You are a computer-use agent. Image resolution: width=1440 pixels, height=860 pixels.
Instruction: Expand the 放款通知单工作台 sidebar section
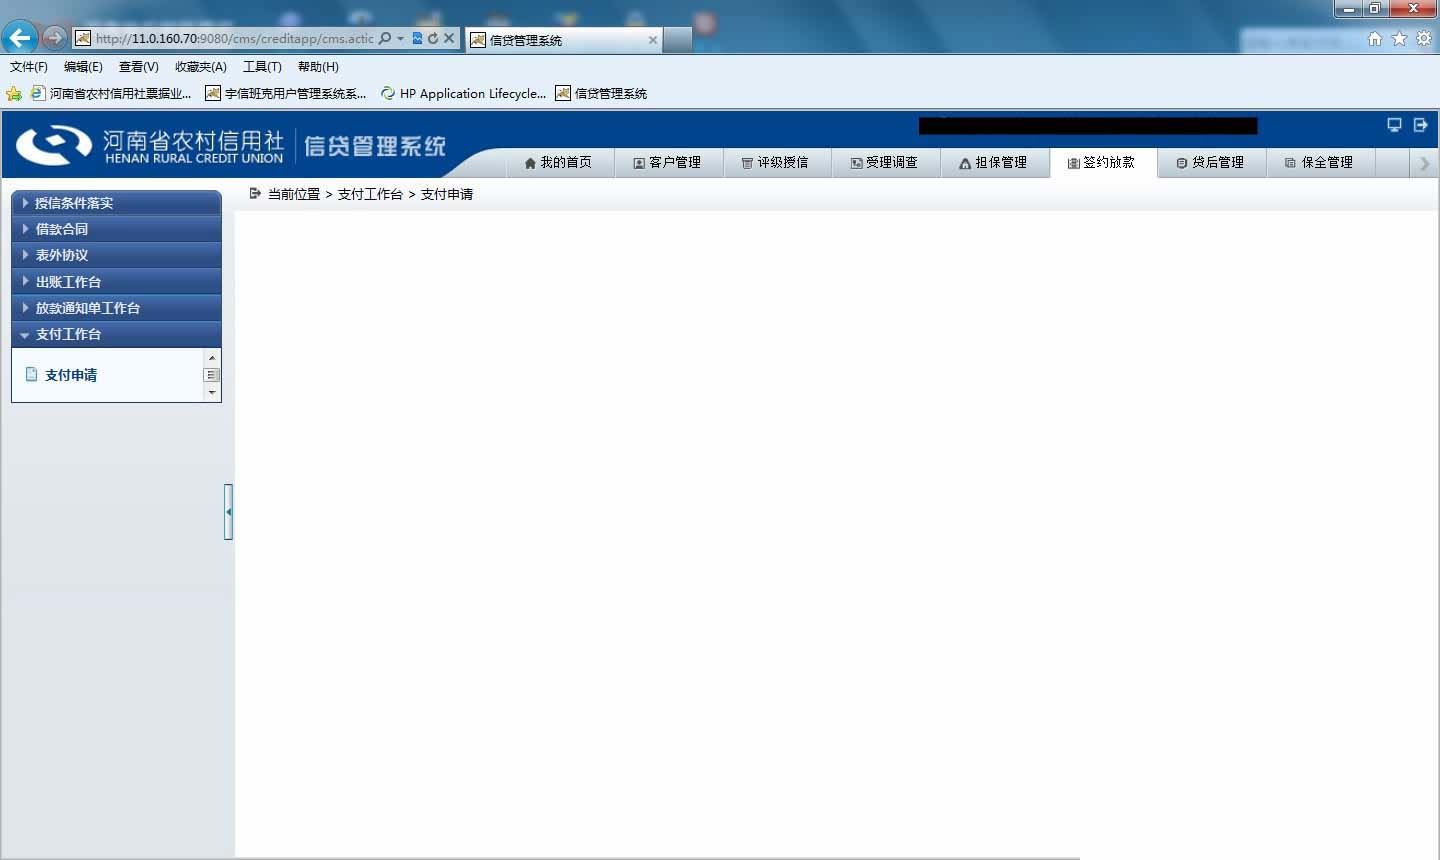pos(116,308)
